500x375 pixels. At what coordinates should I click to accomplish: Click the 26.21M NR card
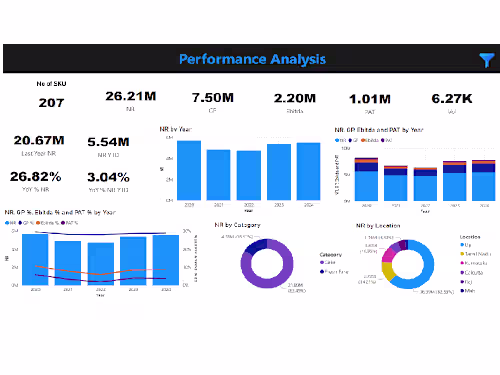(x=131, y=100)
